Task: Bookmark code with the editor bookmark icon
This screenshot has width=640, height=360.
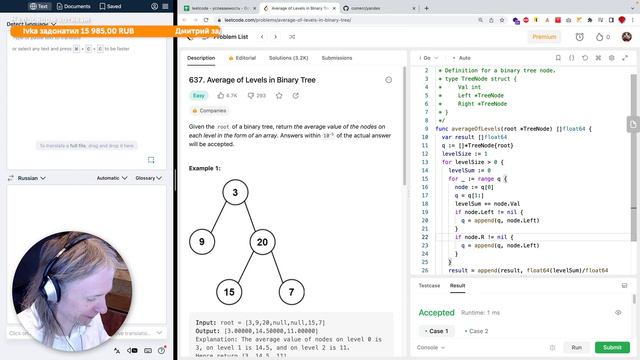Action: coord(558,58)
